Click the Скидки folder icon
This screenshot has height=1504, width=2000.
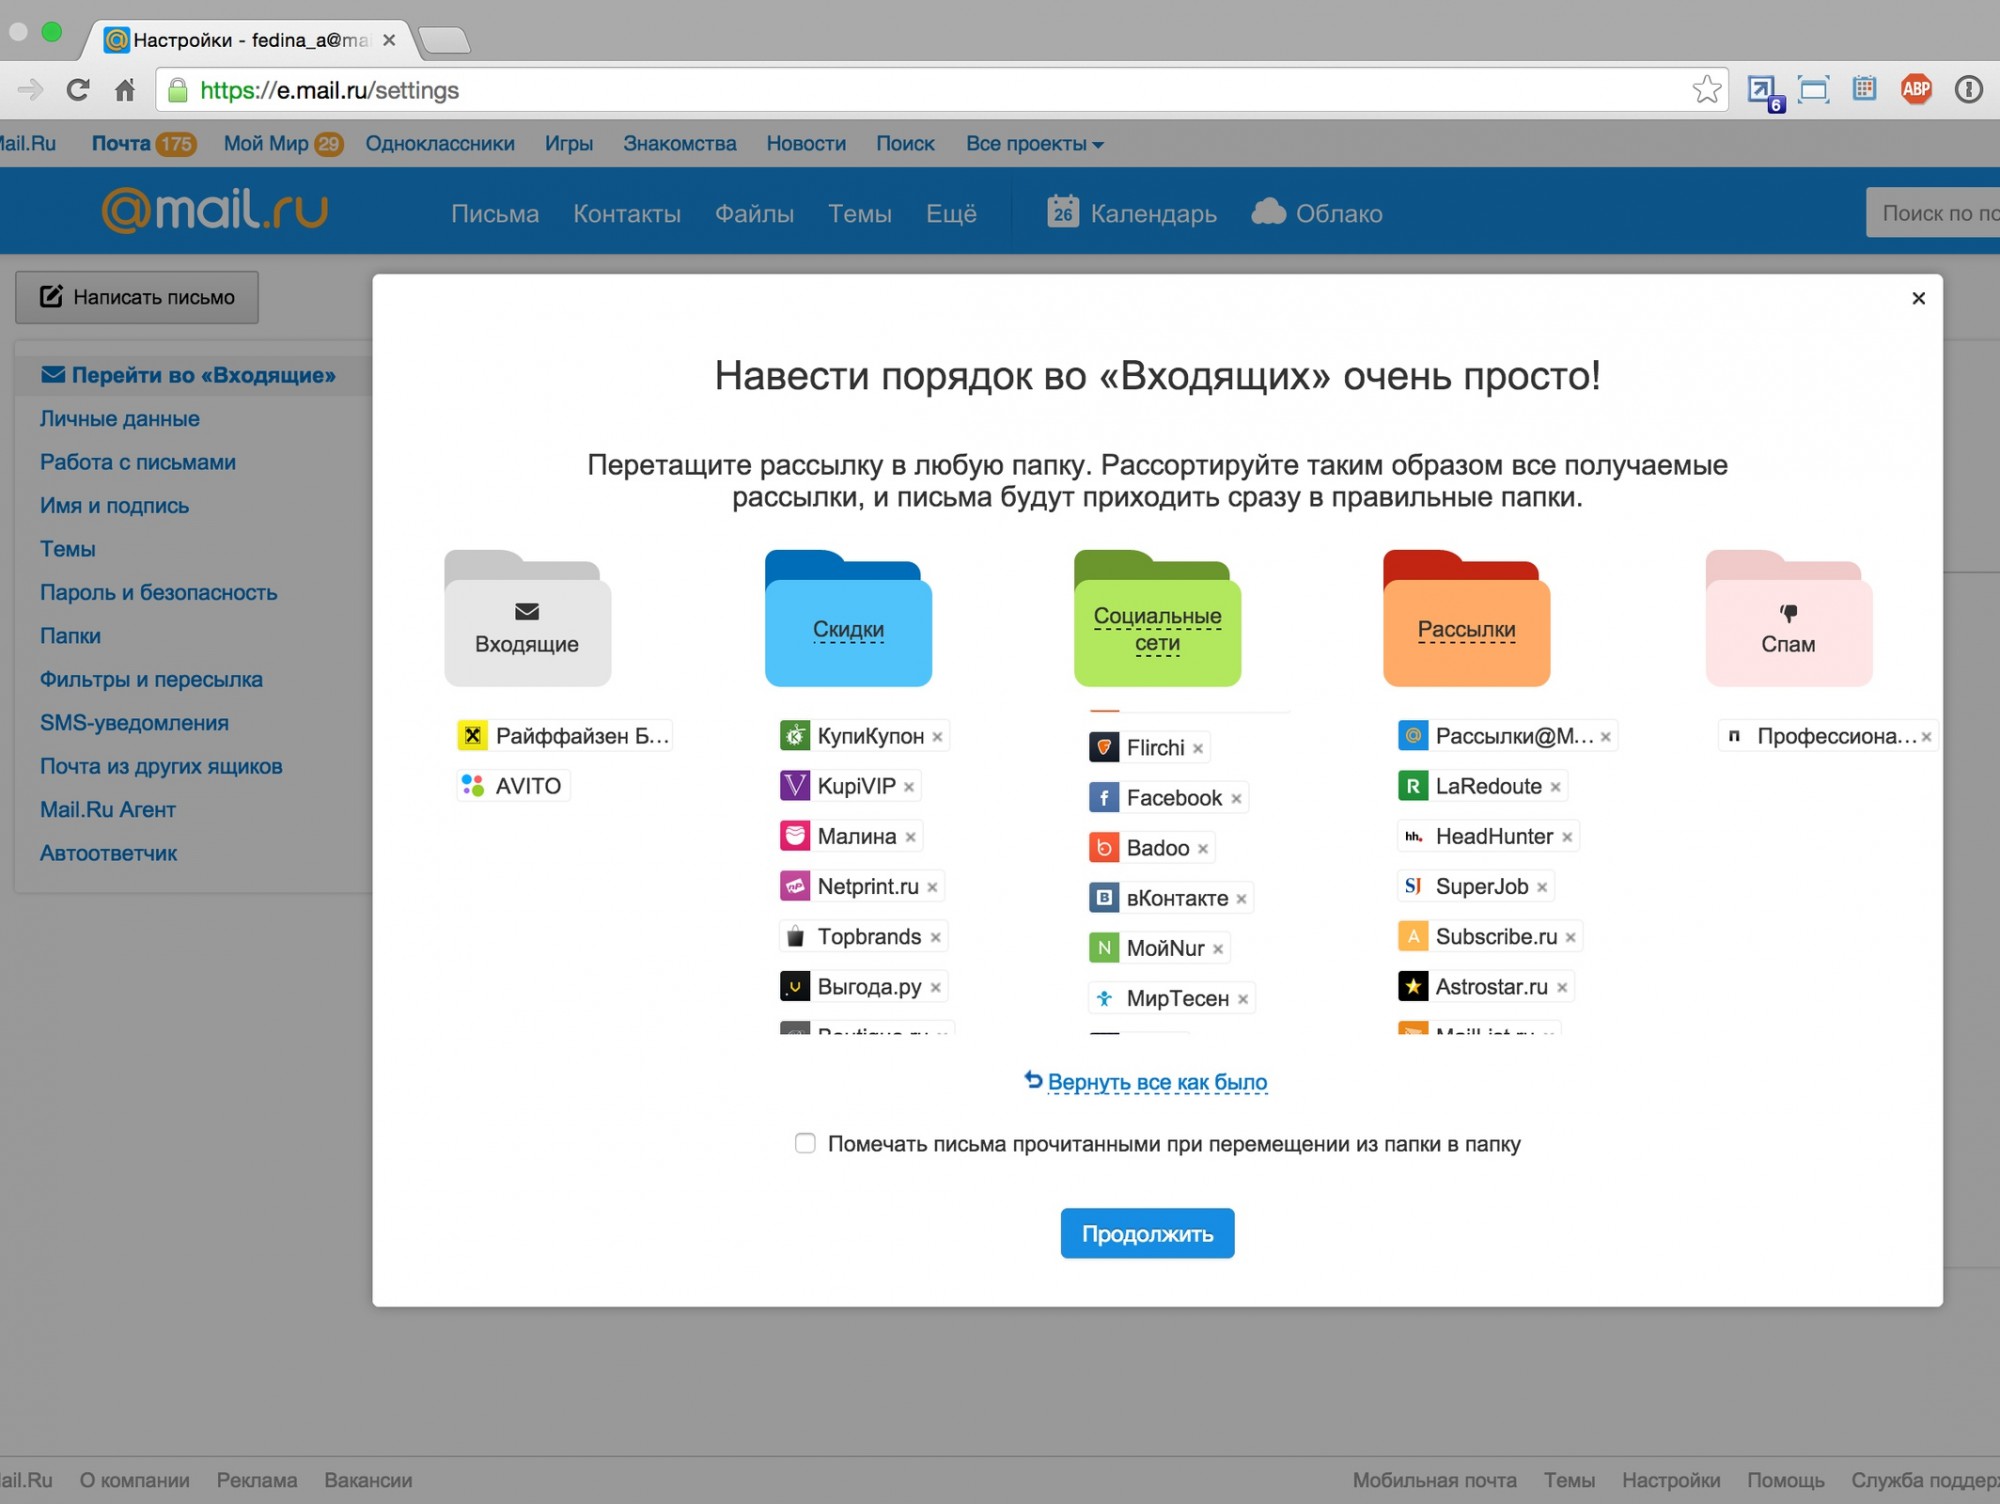pyautogui.click(x=845, y=616)
